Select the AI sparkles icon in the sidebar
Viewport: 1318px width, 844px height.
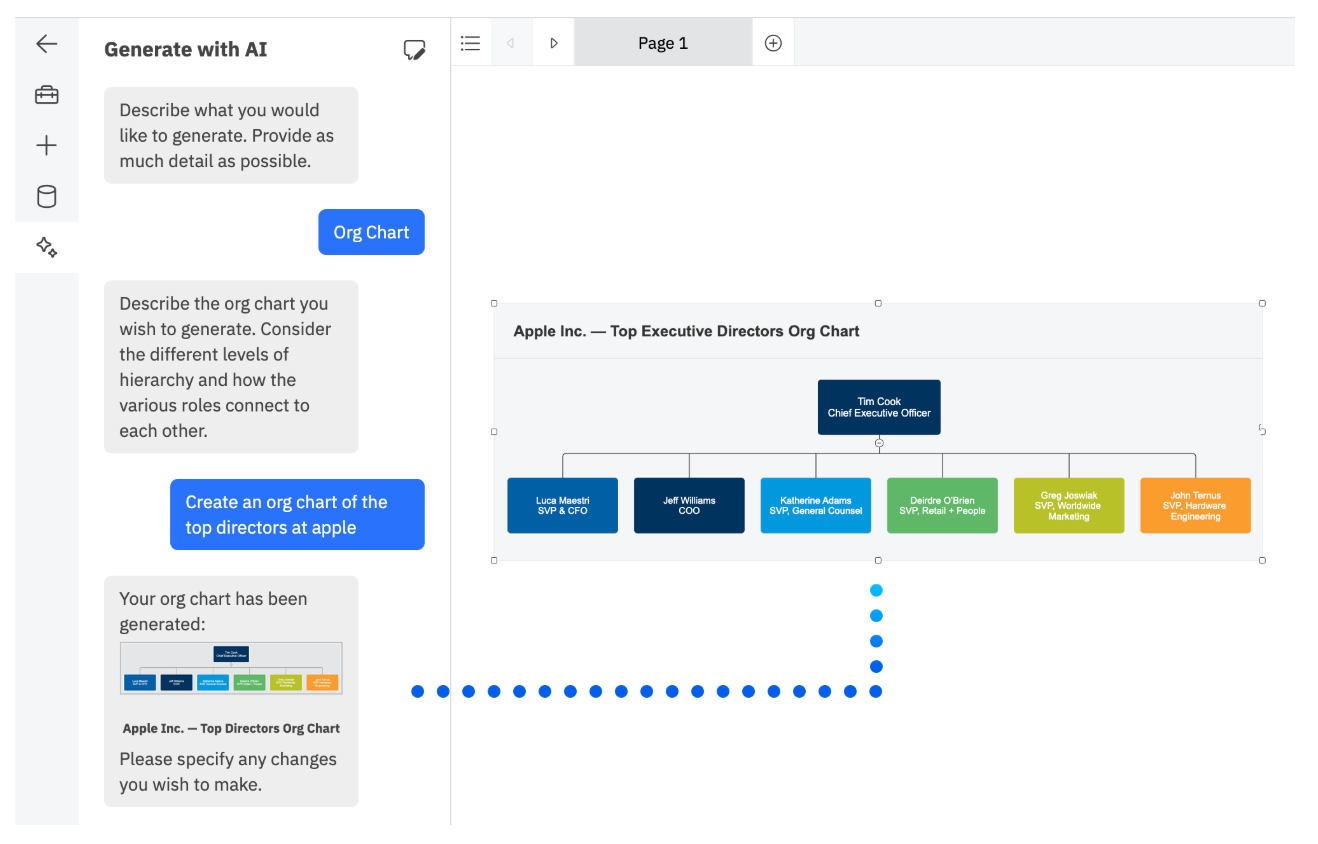[46, 247]
